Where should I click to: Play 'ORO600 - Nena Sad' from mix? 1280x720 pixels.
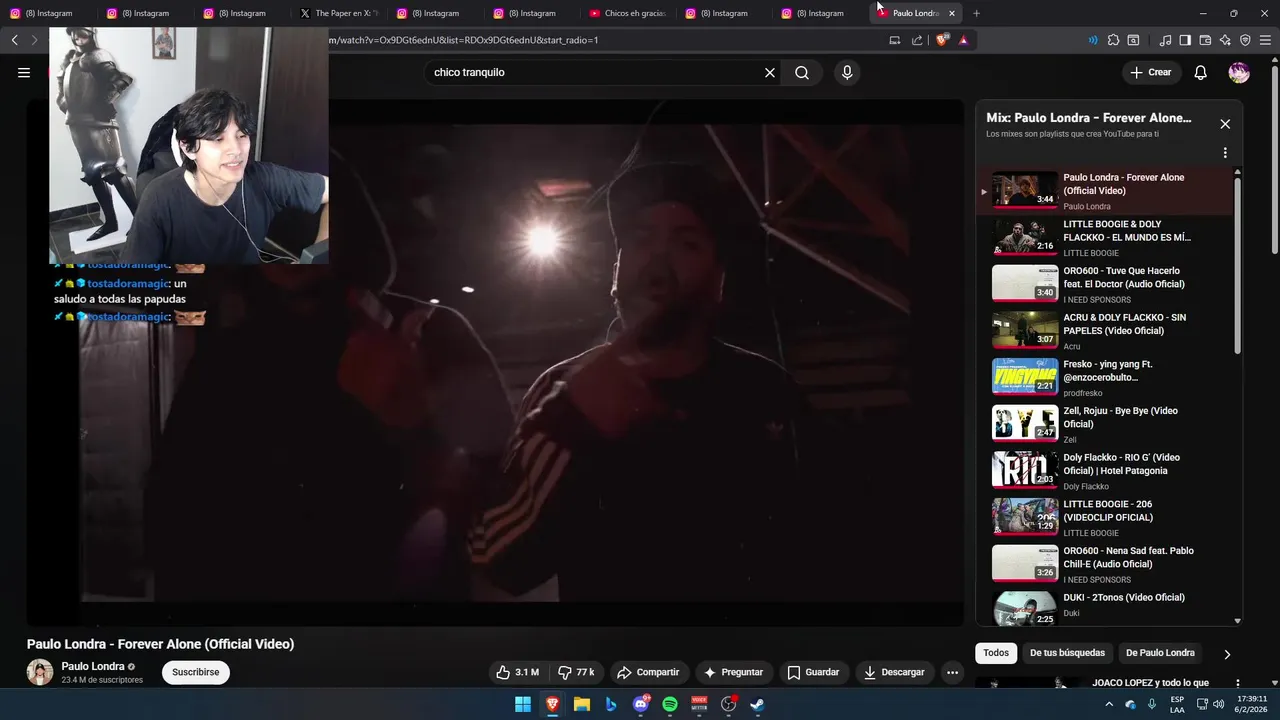(x=1105, y=564)
